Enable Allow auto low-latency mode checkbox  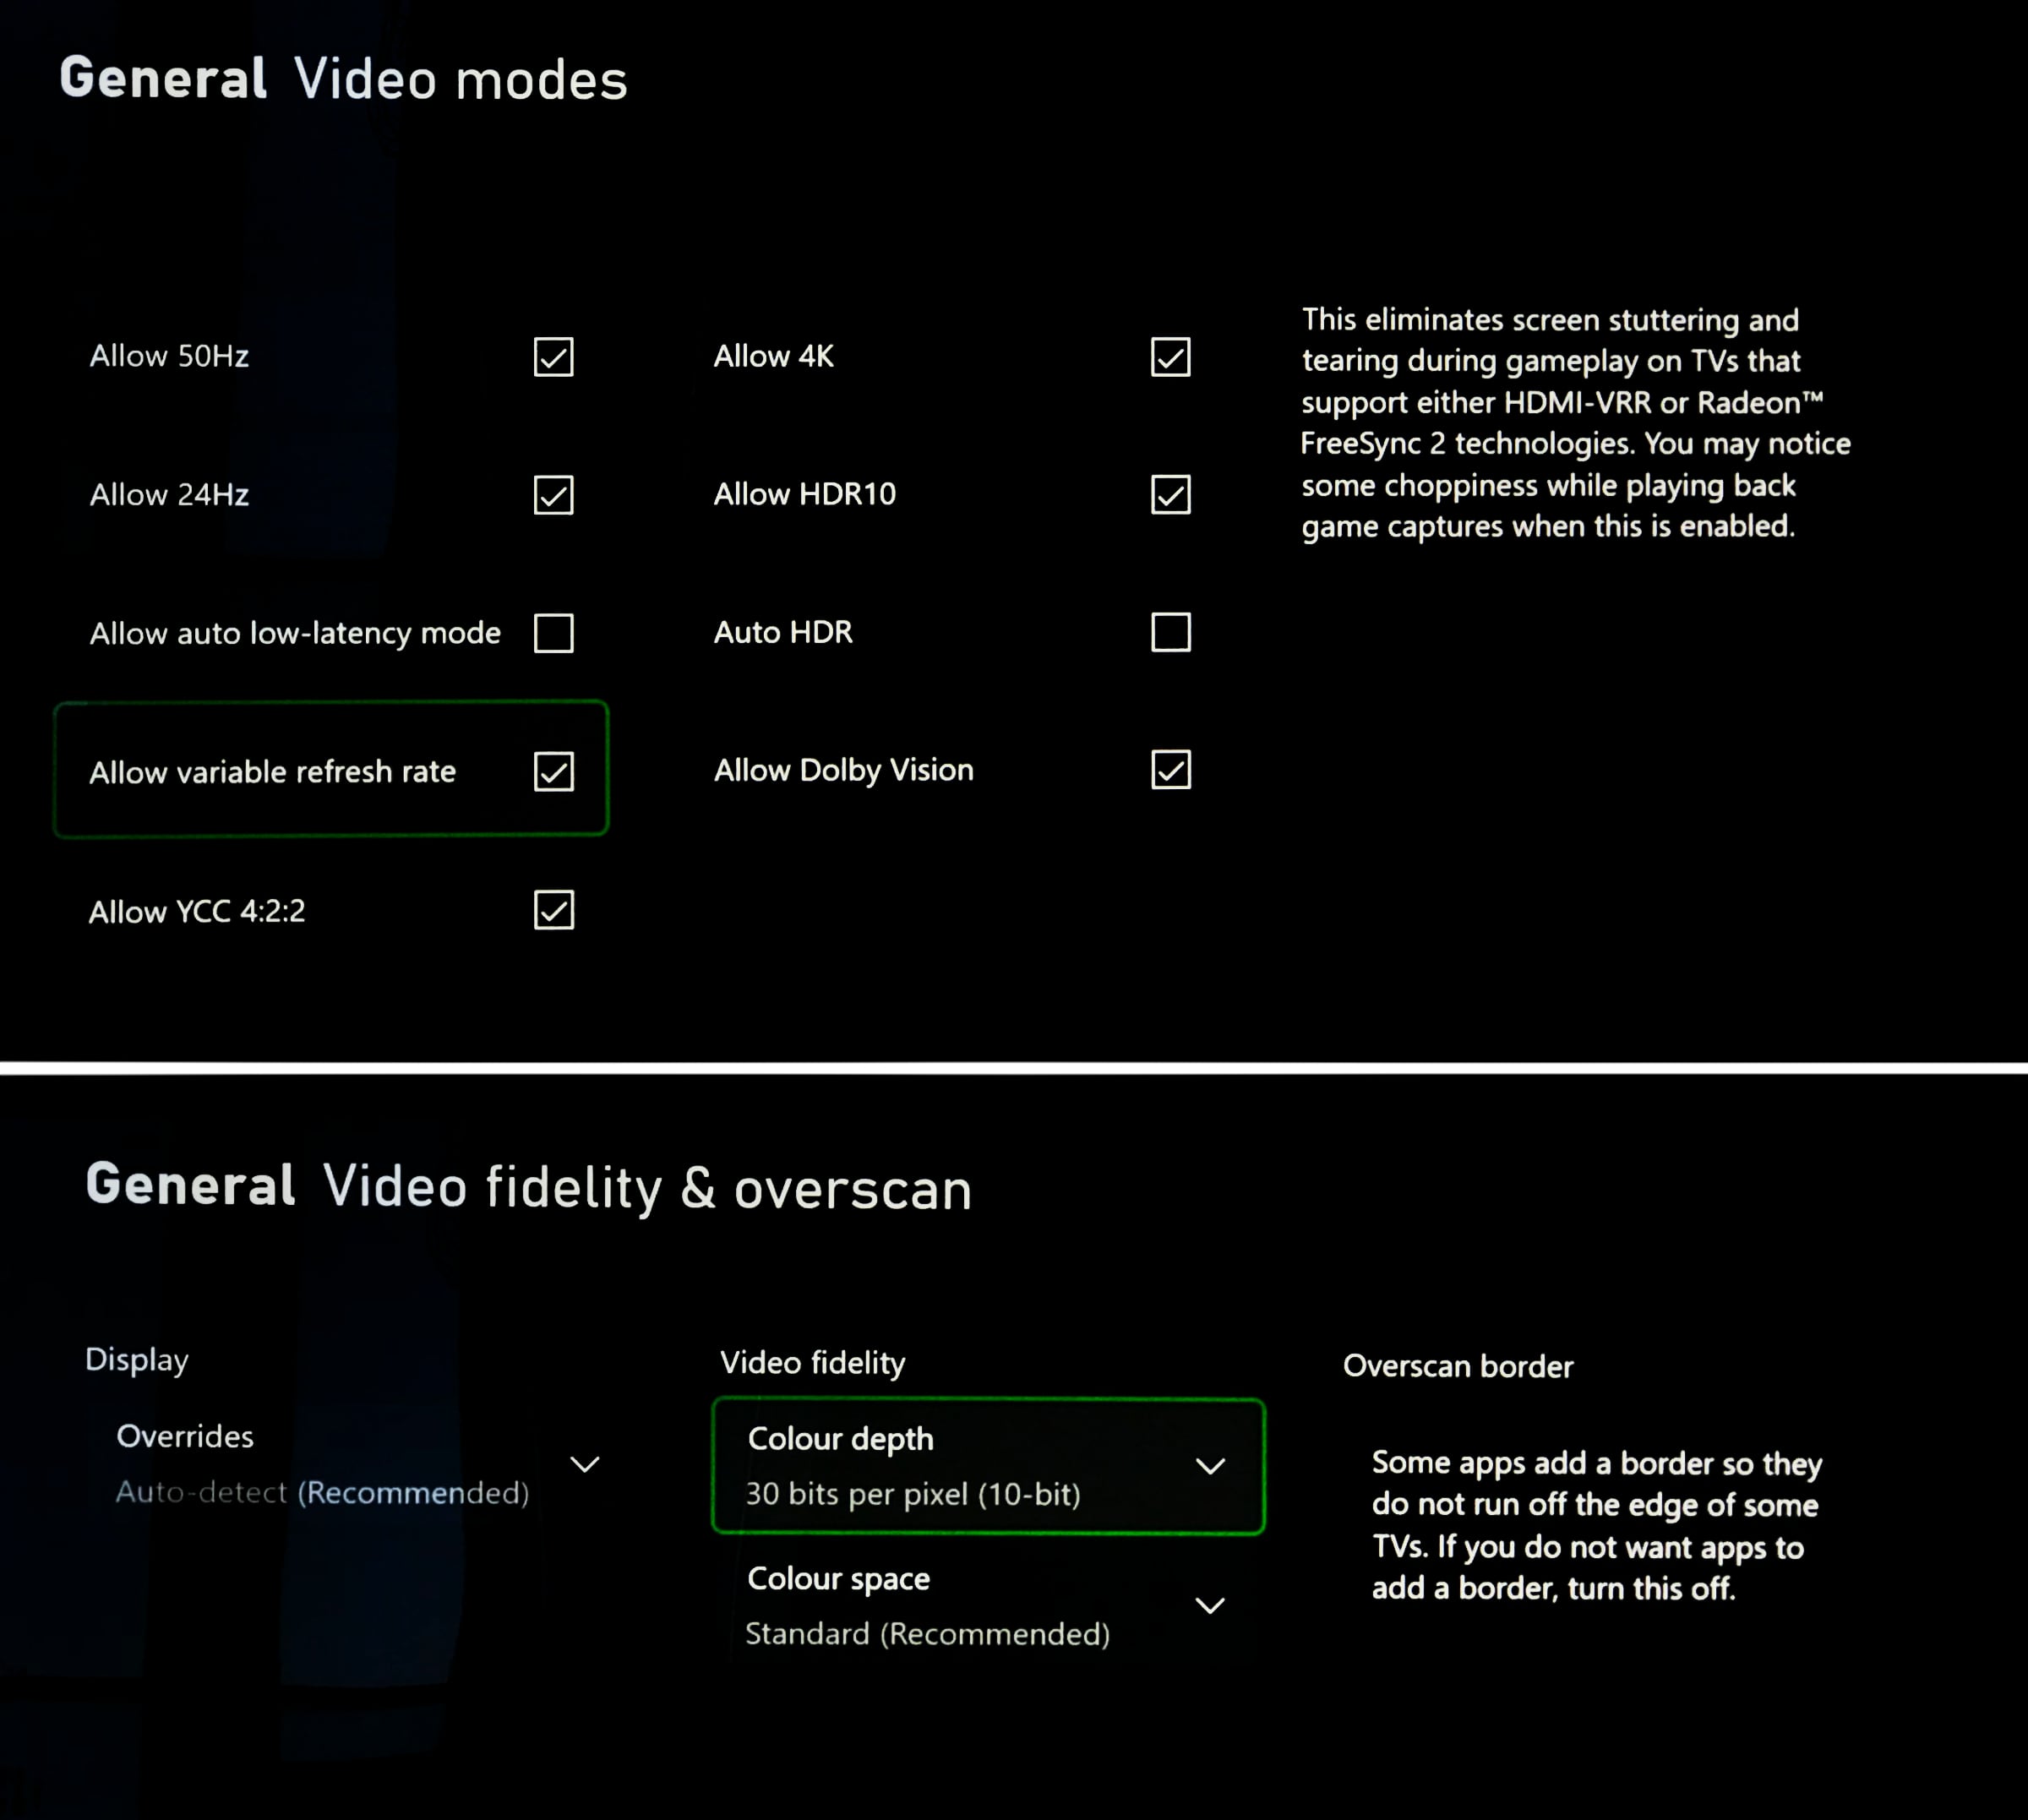tap(553, 633)
